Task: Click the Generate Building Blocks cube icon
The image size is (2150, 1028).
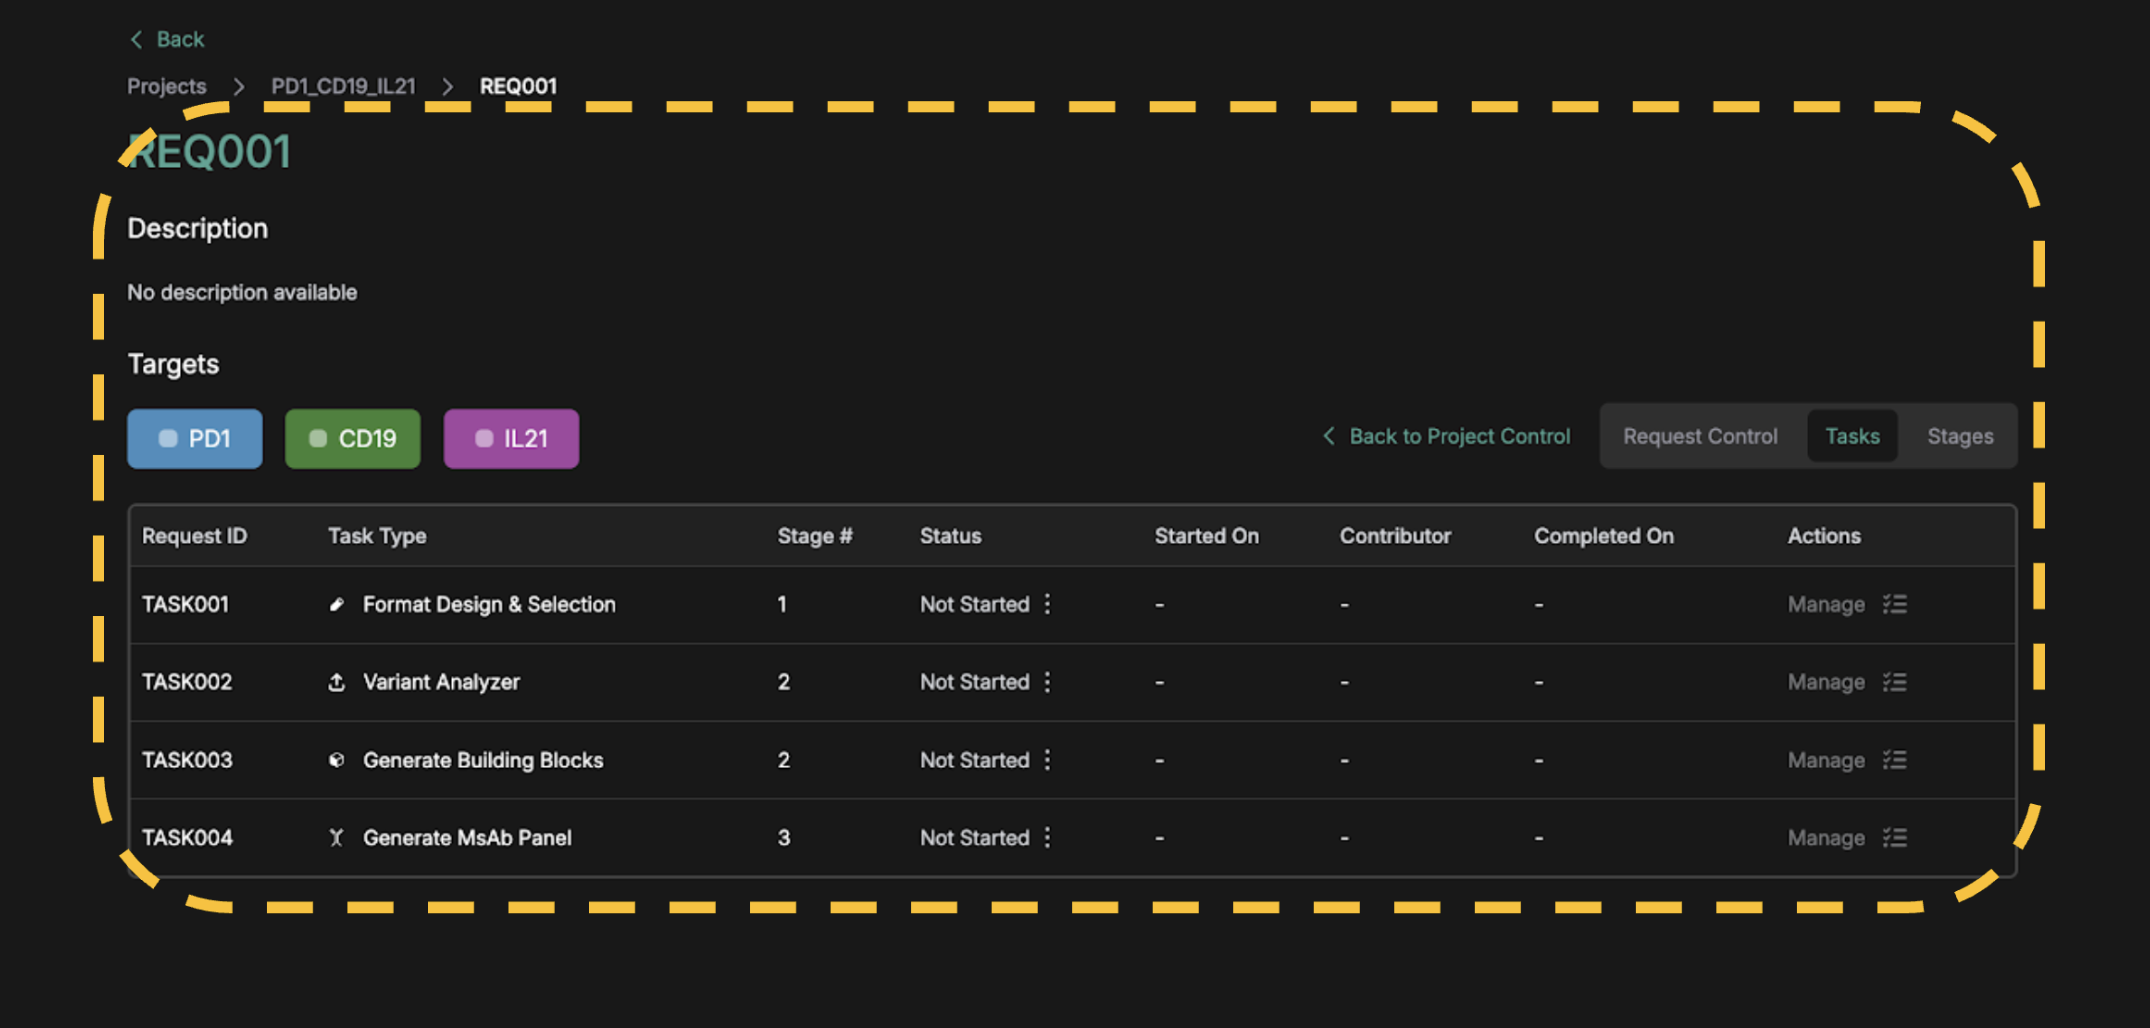Action: 337,760
